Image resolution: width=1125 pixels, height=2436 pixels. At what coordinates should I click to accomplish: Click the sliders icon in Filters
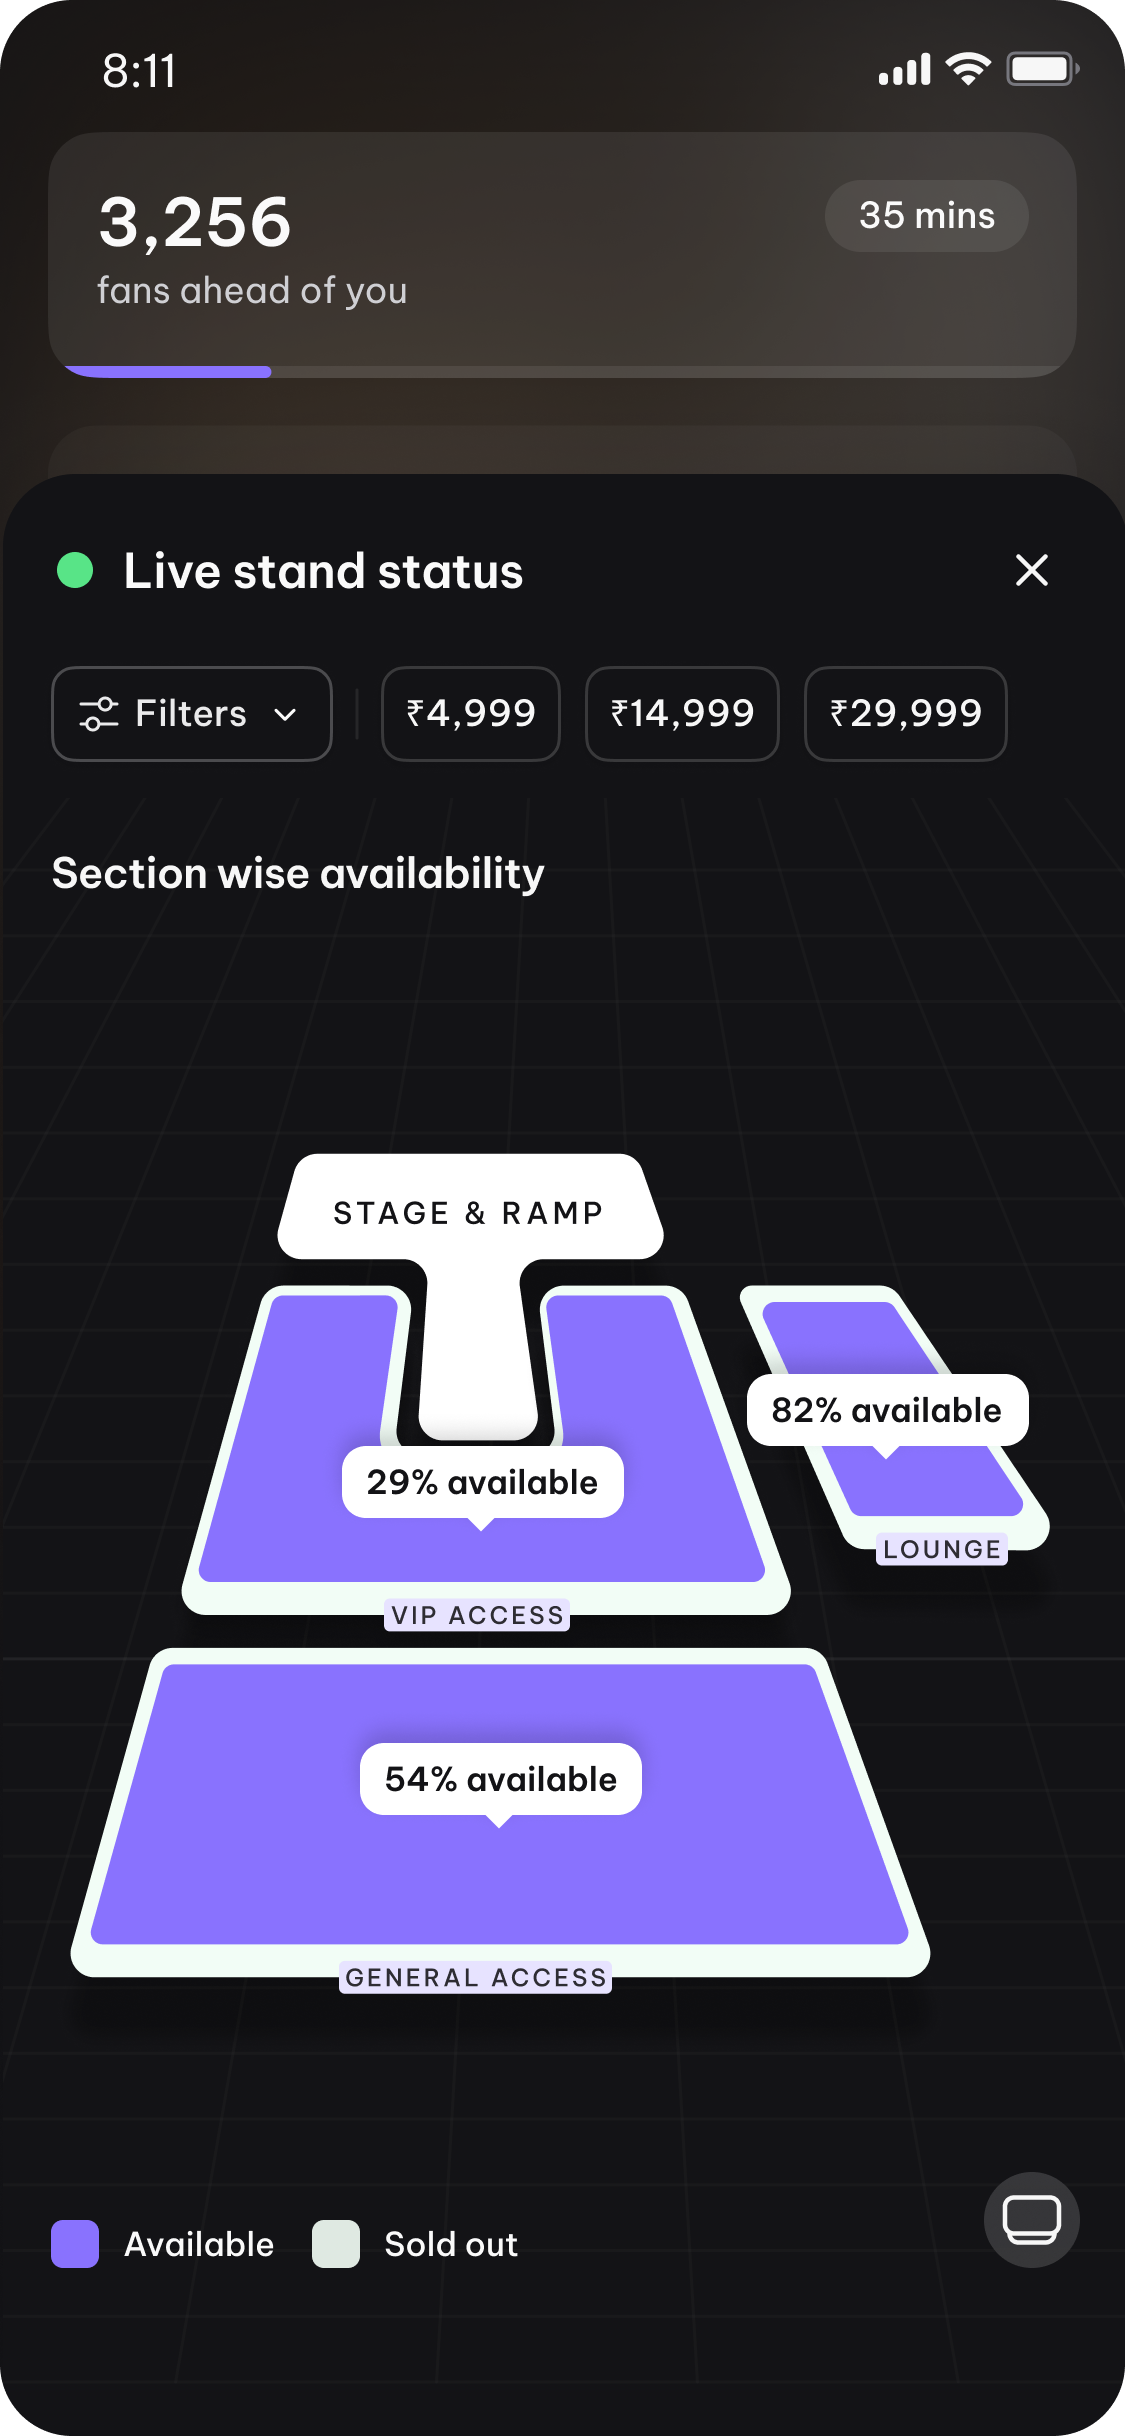99,714
